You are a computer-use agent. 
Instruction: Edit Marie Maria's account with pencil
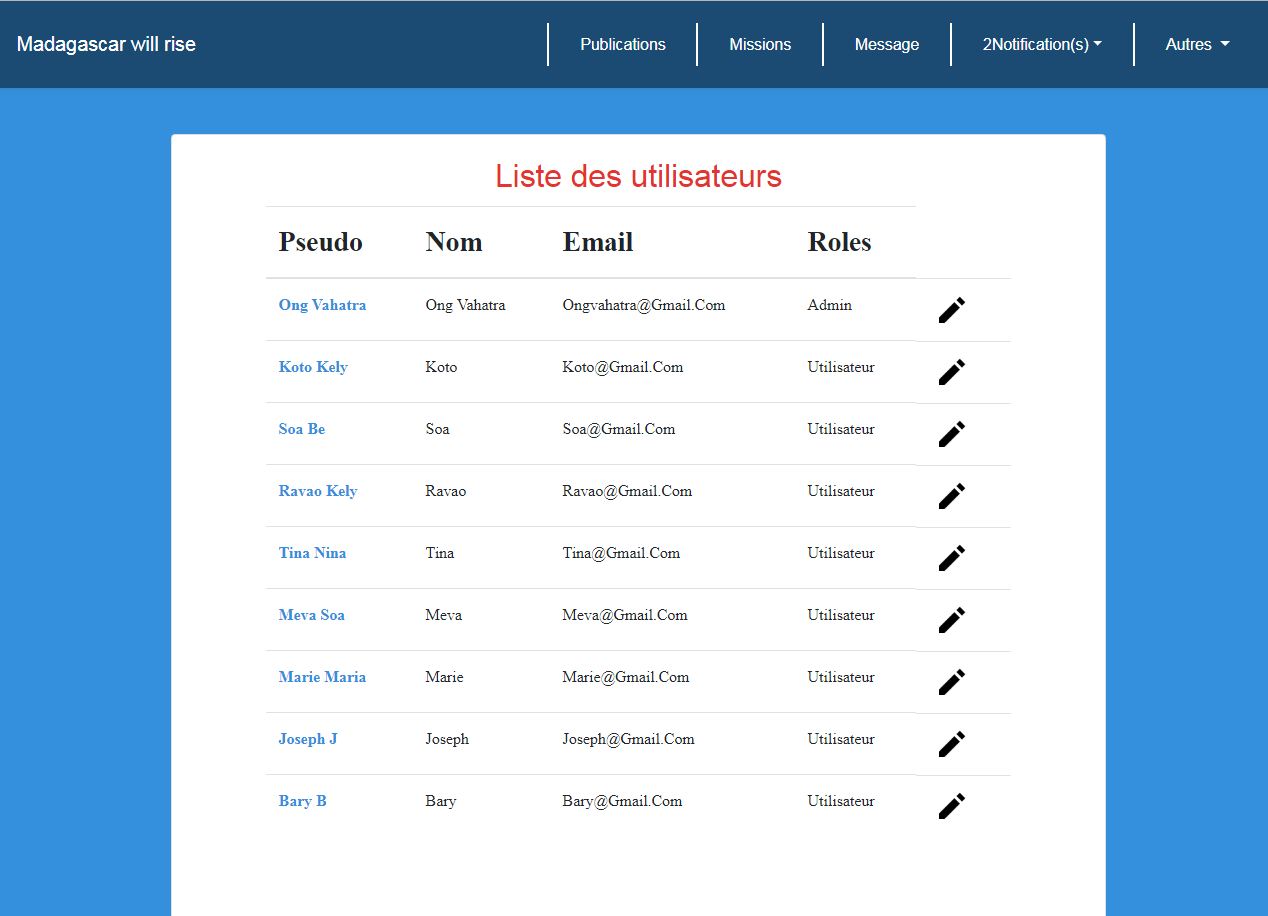click(951, 682)
